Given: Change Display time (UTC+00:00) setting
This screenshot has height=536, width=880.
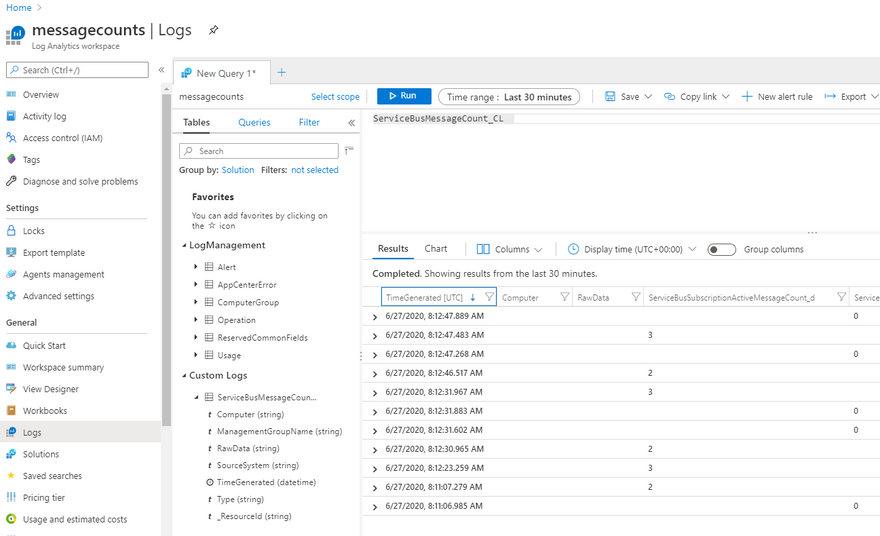Looking at the screenshot, I should [632, 249].
